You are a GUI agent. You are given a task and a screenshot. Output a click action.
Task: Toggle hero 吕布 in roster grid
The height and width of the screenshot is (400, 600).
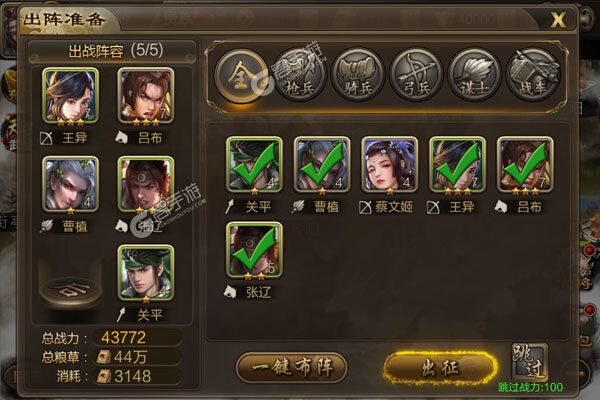(x=525, y=165)
